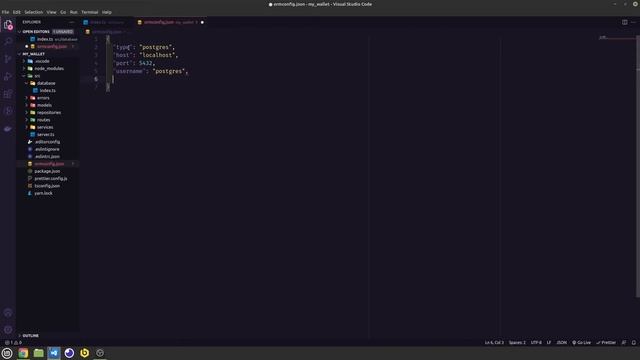The width and height of the screenshot is (640, 360).
Task: Open the last taskbar app icon
Action: coord(100,353)
